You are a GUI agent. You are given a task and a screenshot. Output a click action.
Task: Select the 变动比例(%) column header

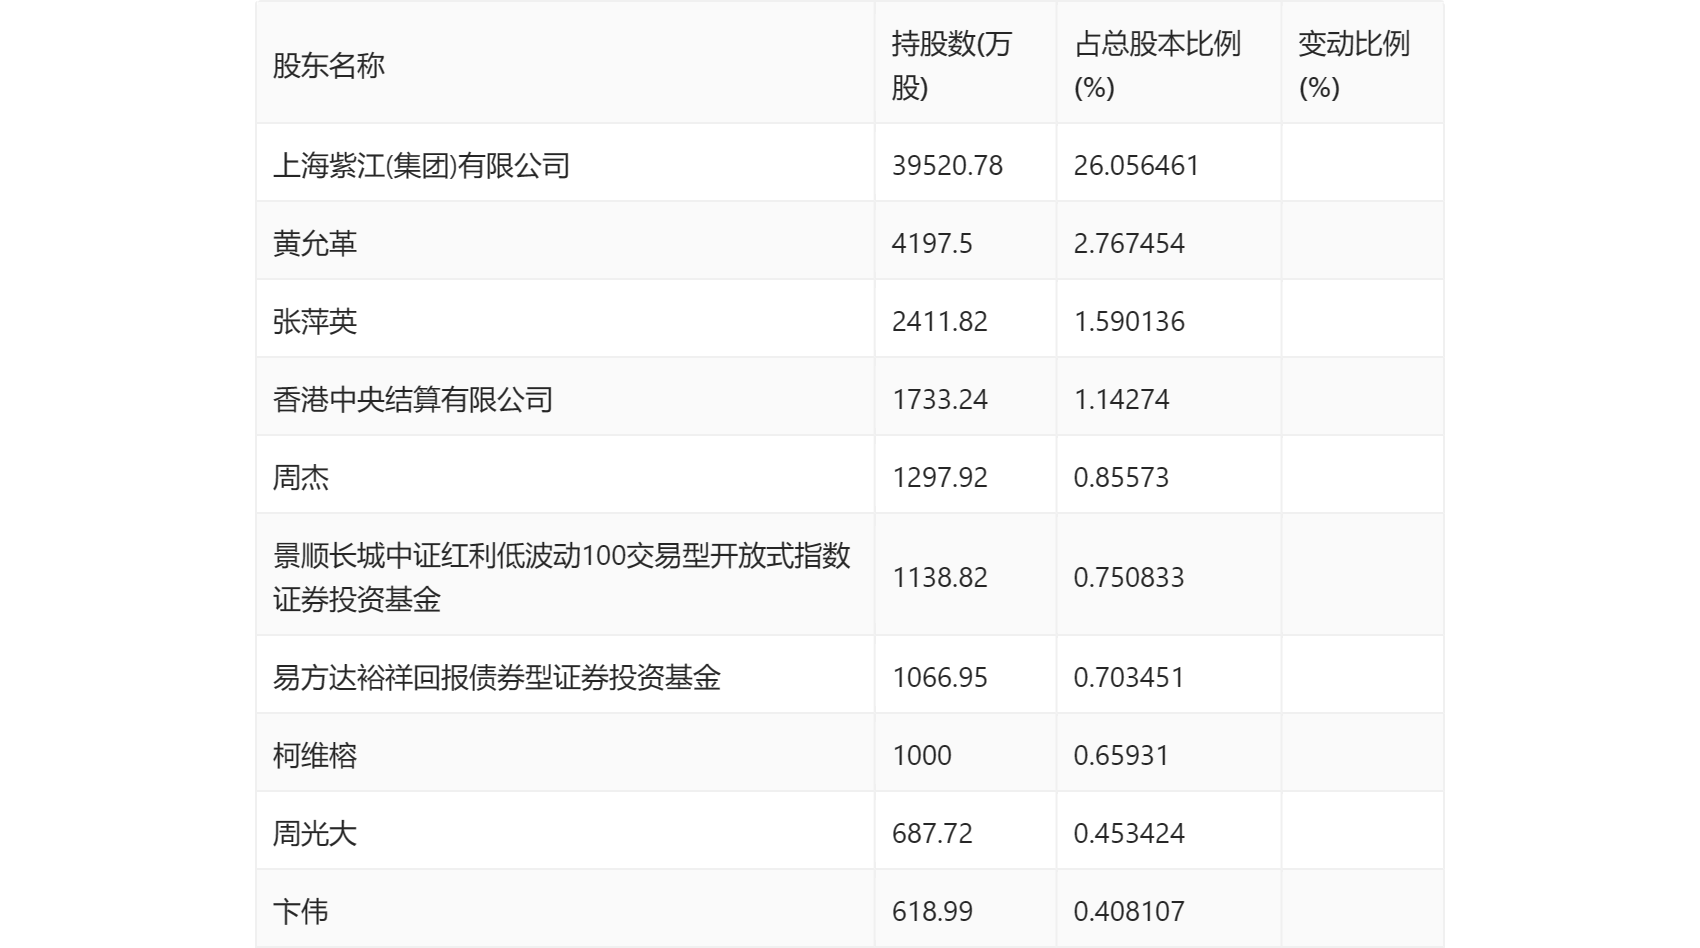(1354, 66)
